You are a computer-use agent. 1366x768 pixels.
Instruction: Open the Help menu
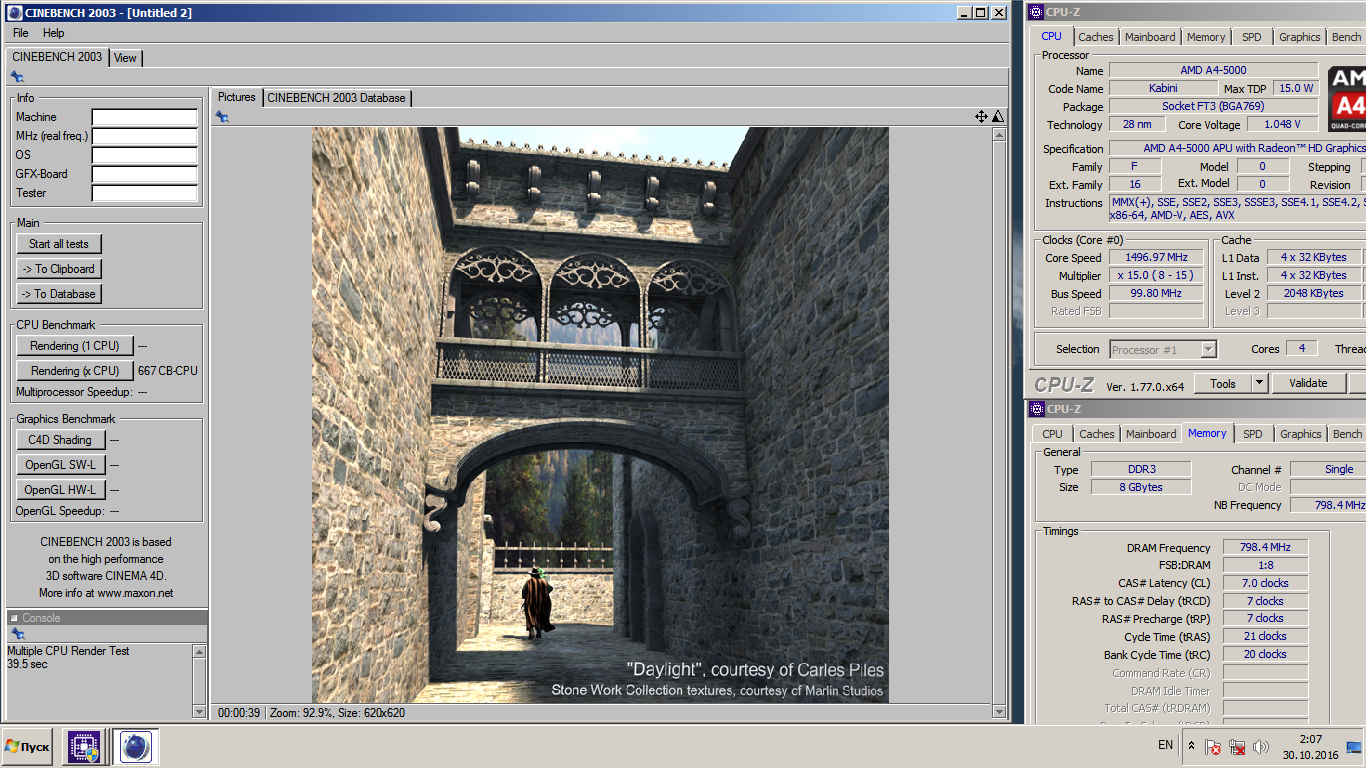click(x=53, y=33)
